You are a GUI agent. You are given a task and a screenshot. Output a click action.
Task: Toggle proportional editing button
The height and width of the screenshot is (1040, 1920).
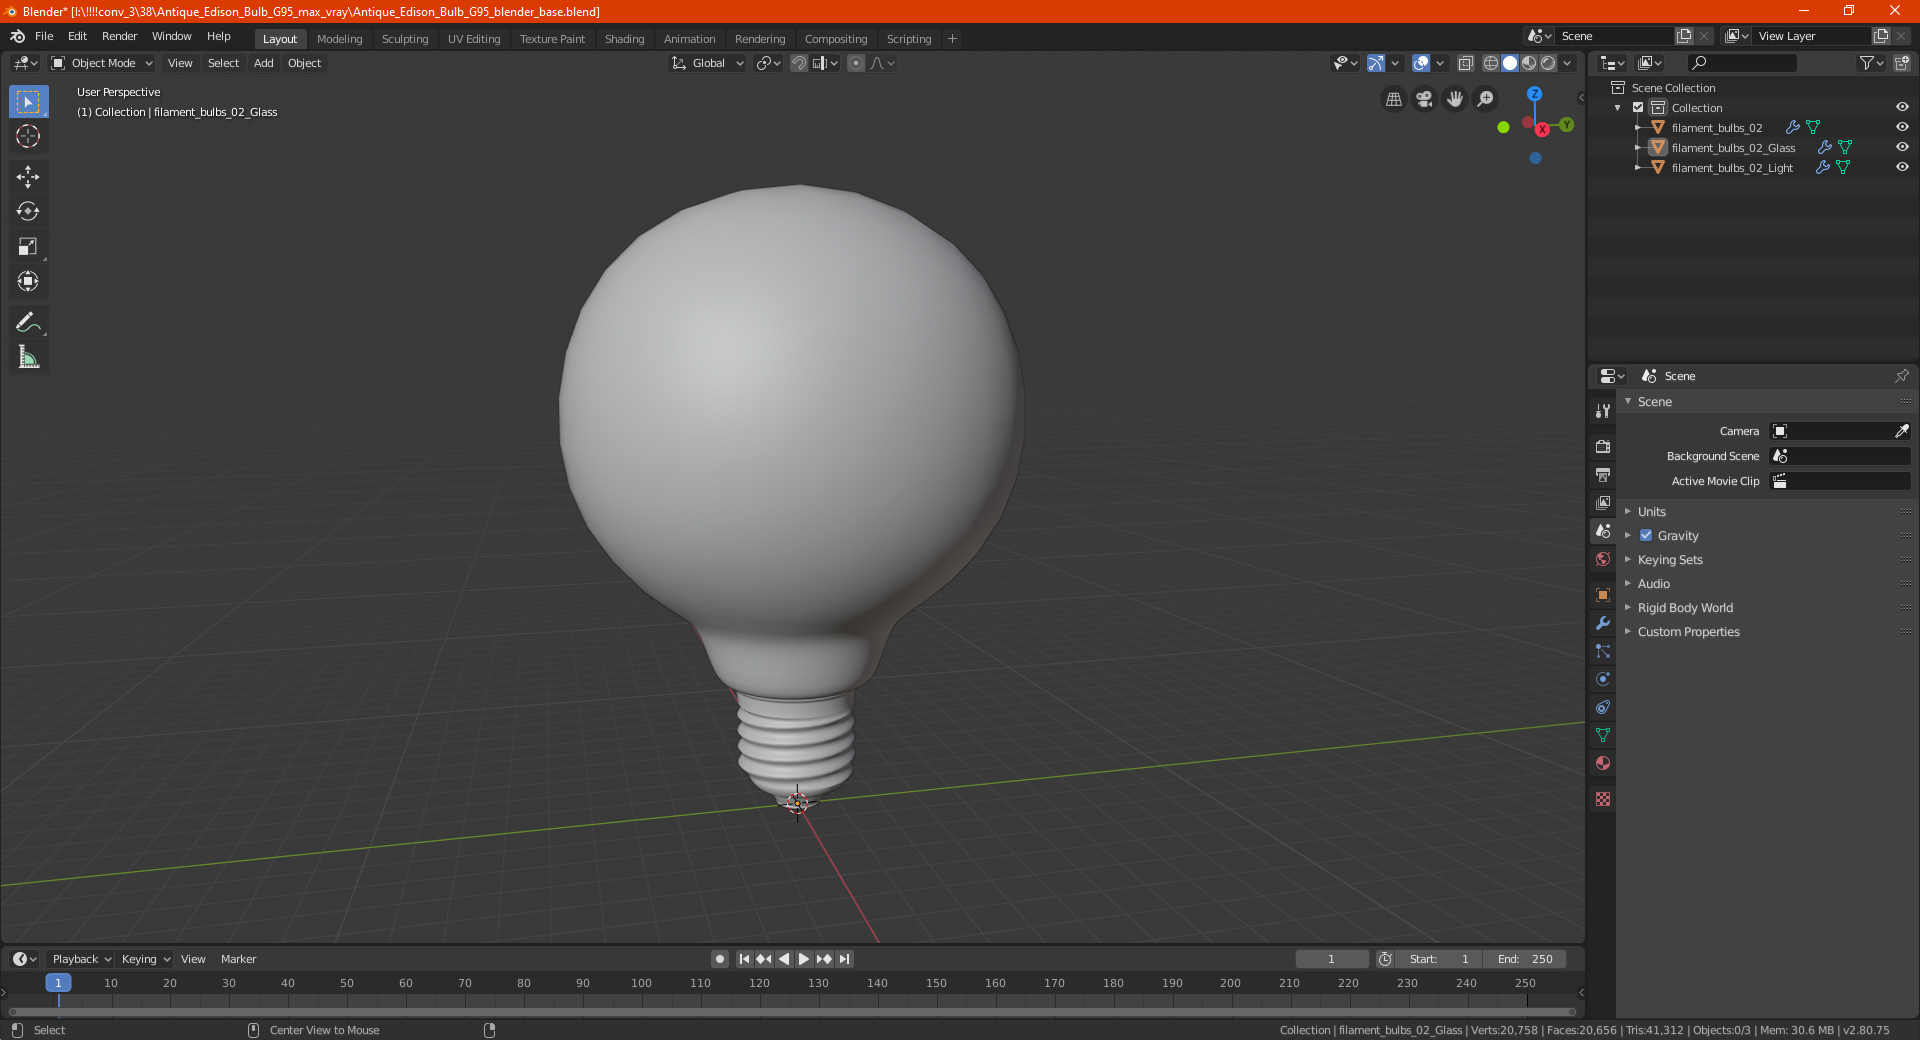(x=856, y=63)
